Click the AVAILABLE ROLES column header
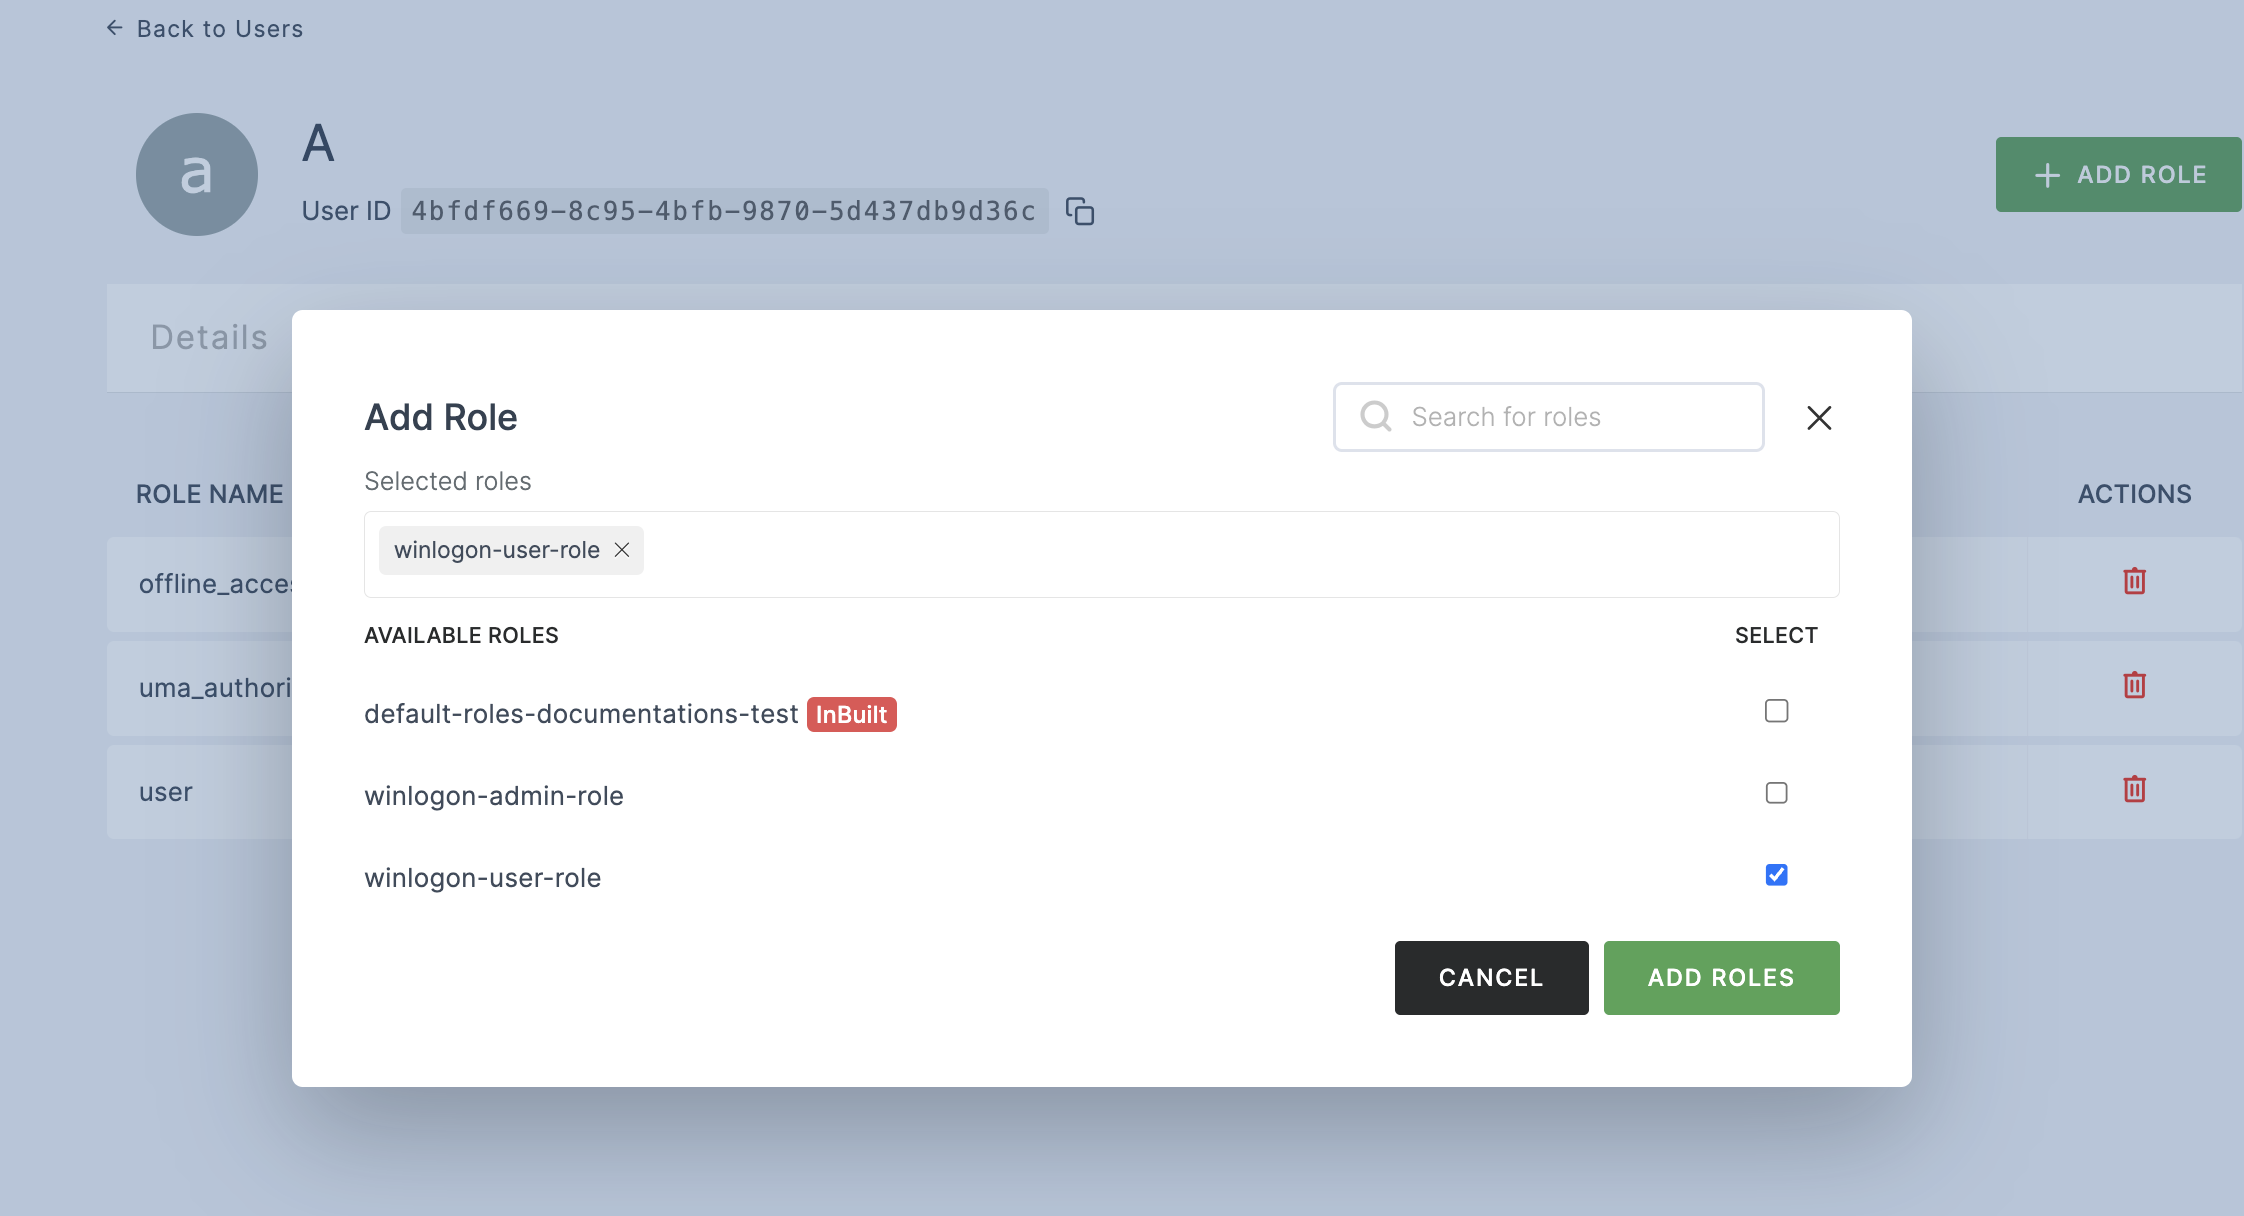This screenshot has height=1216, width=2244. [x=461, y=633]
